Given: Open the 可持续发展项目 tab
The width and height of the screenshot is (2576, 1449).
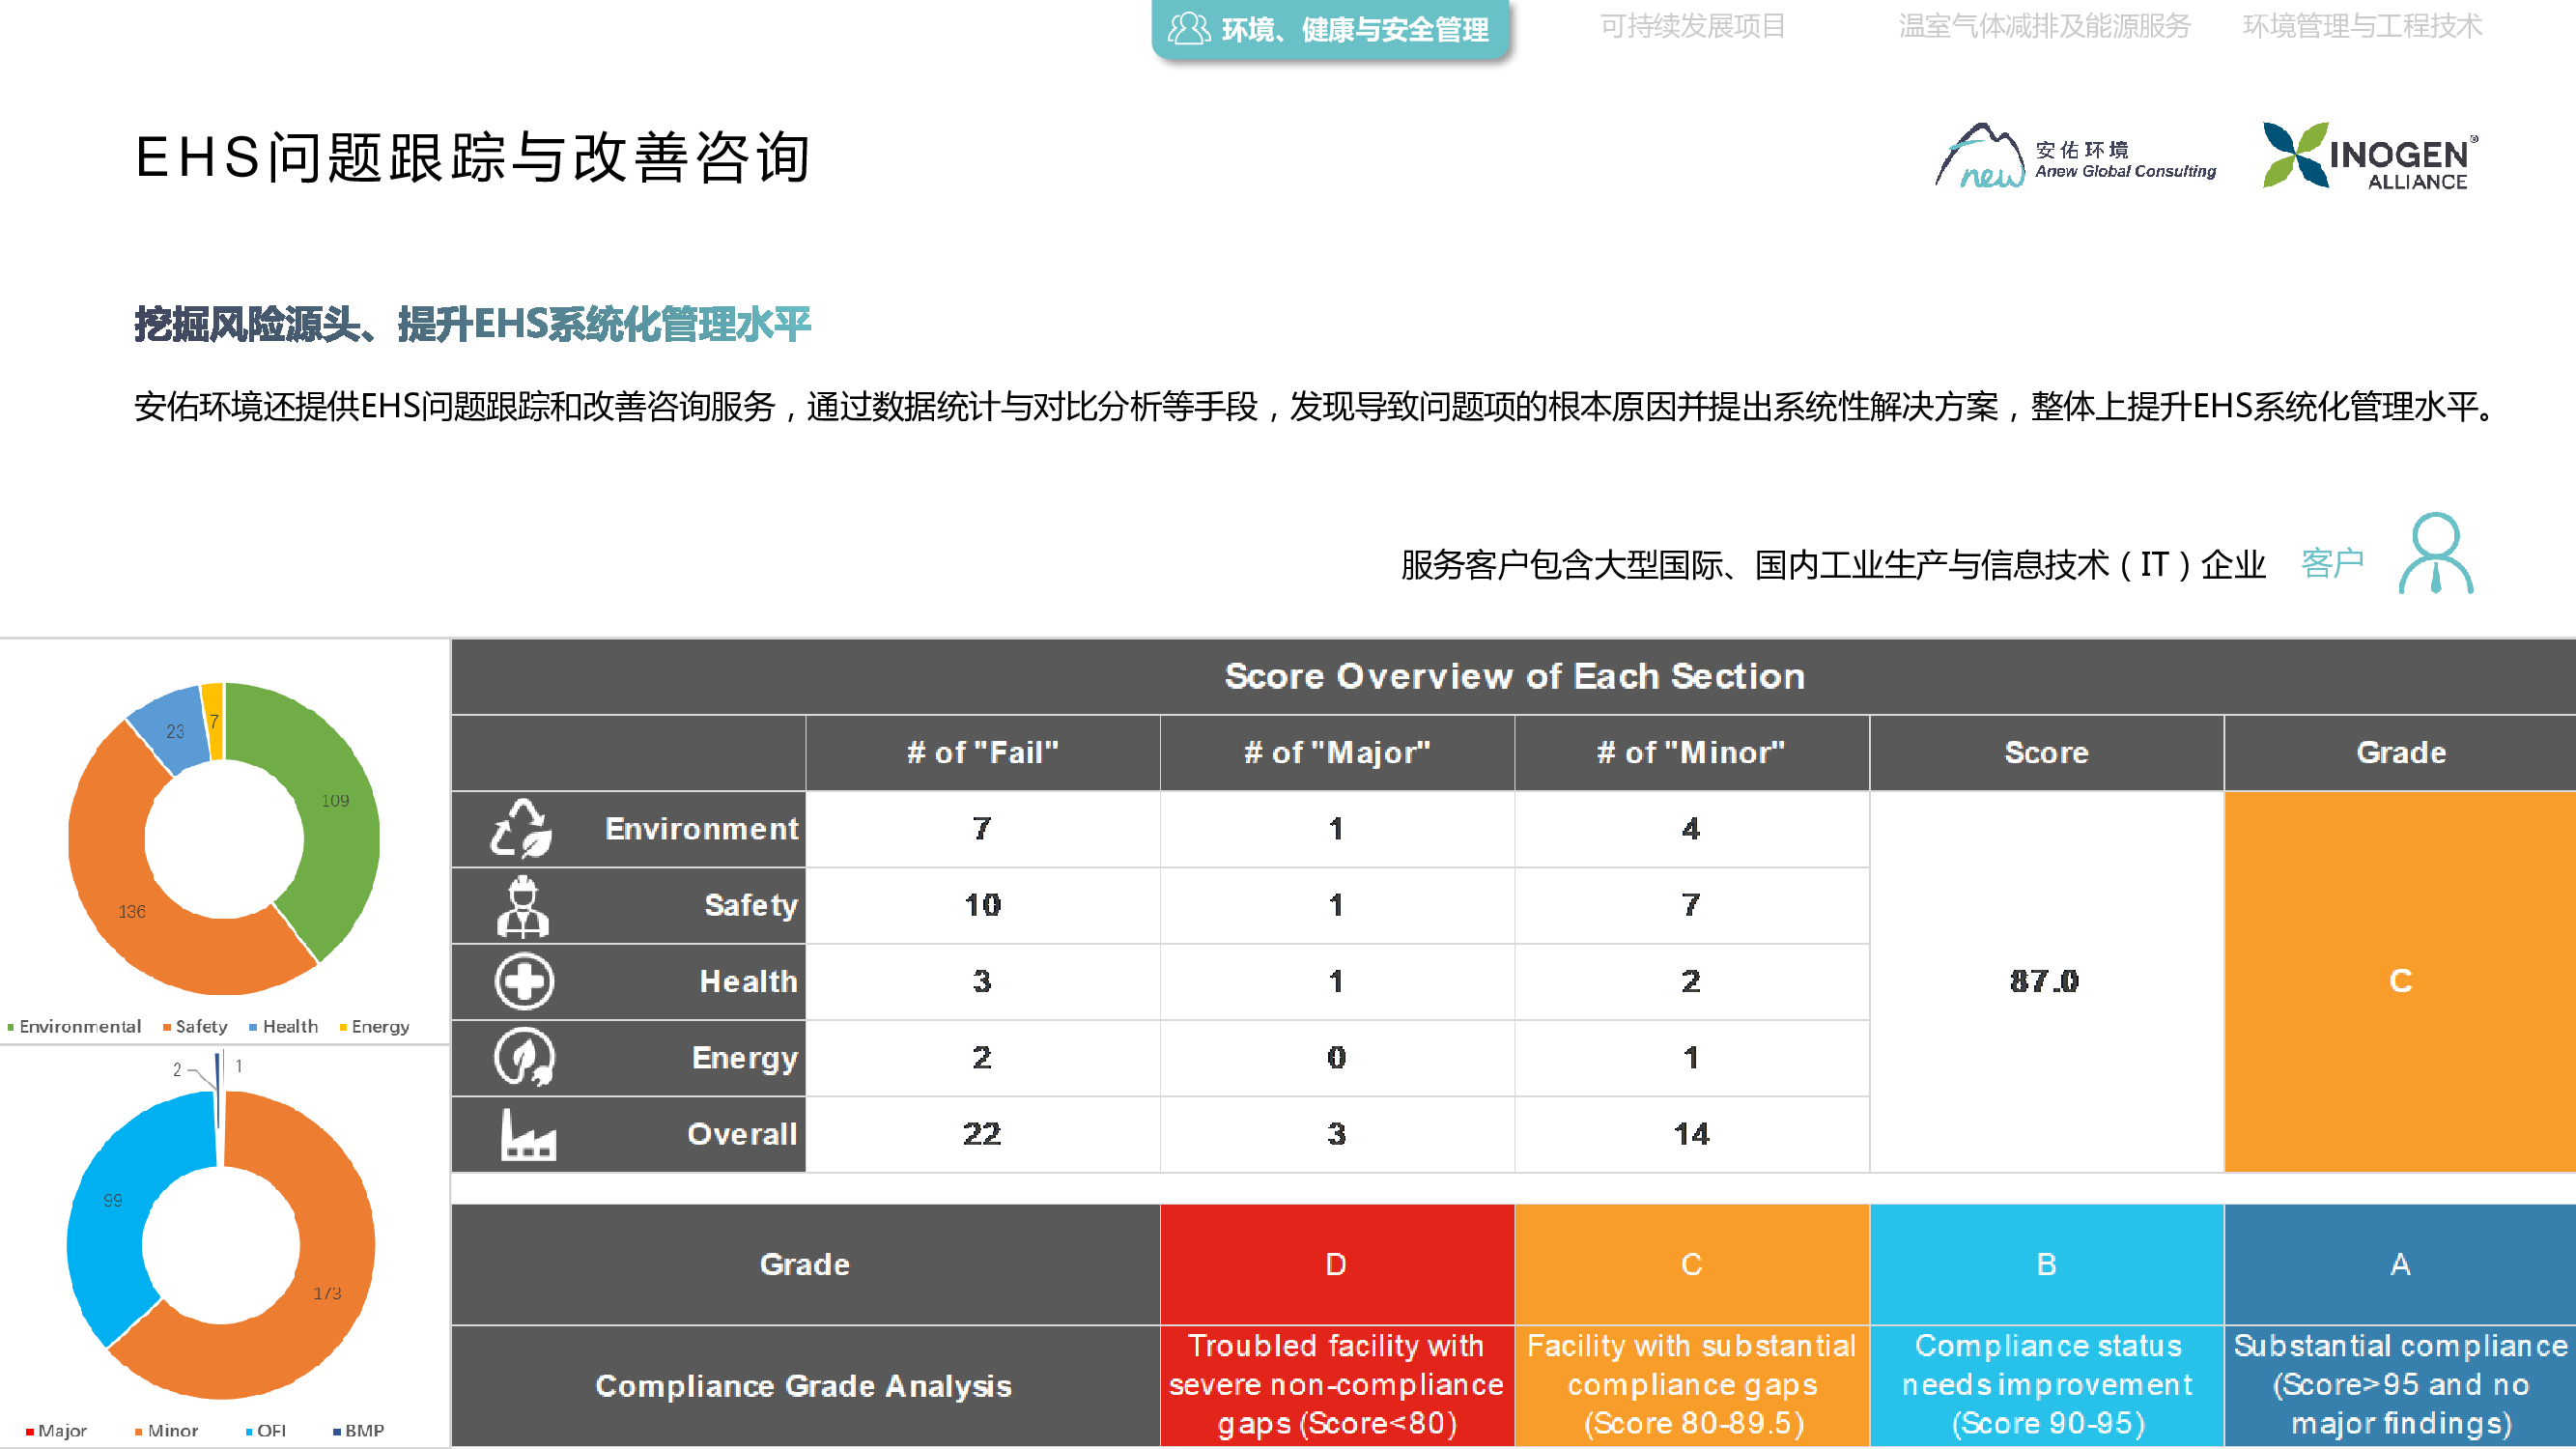Looking at the screenshot, I should click(1692, 27).
